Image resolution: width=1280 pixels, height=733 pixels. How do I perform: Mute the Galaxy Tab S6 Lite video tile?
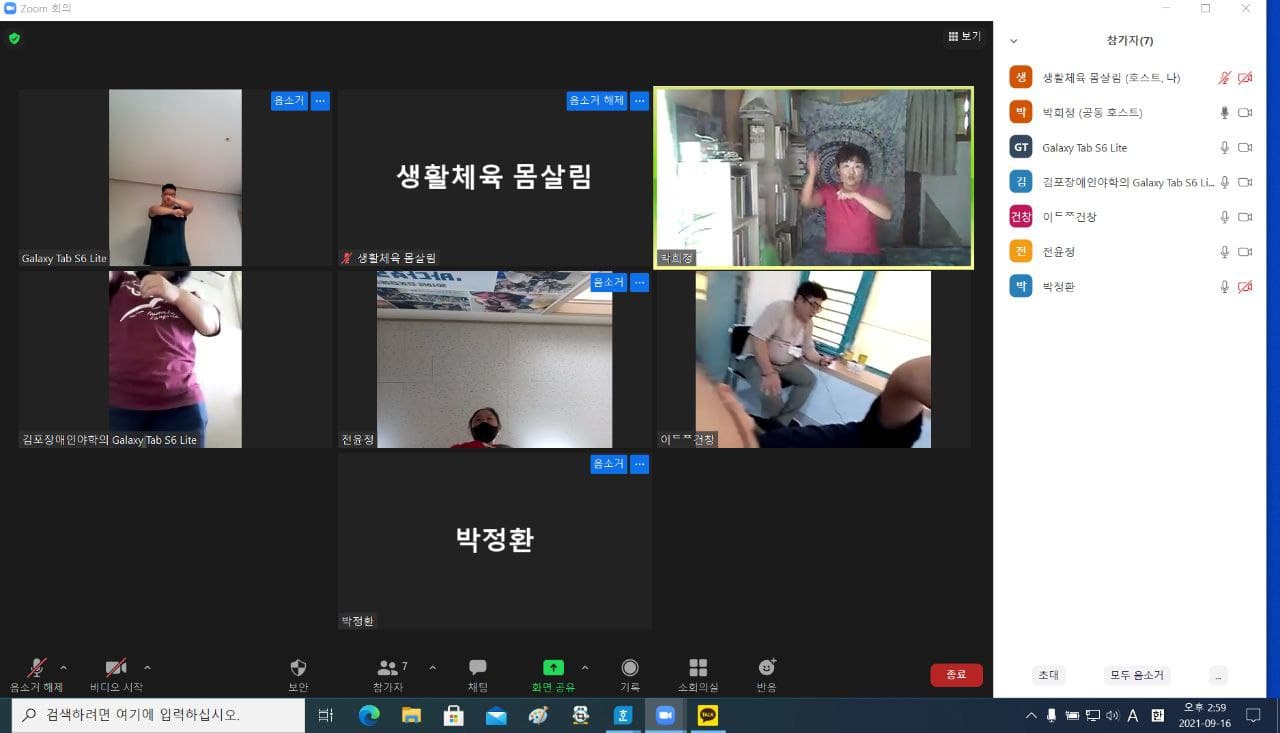[289, 101]
